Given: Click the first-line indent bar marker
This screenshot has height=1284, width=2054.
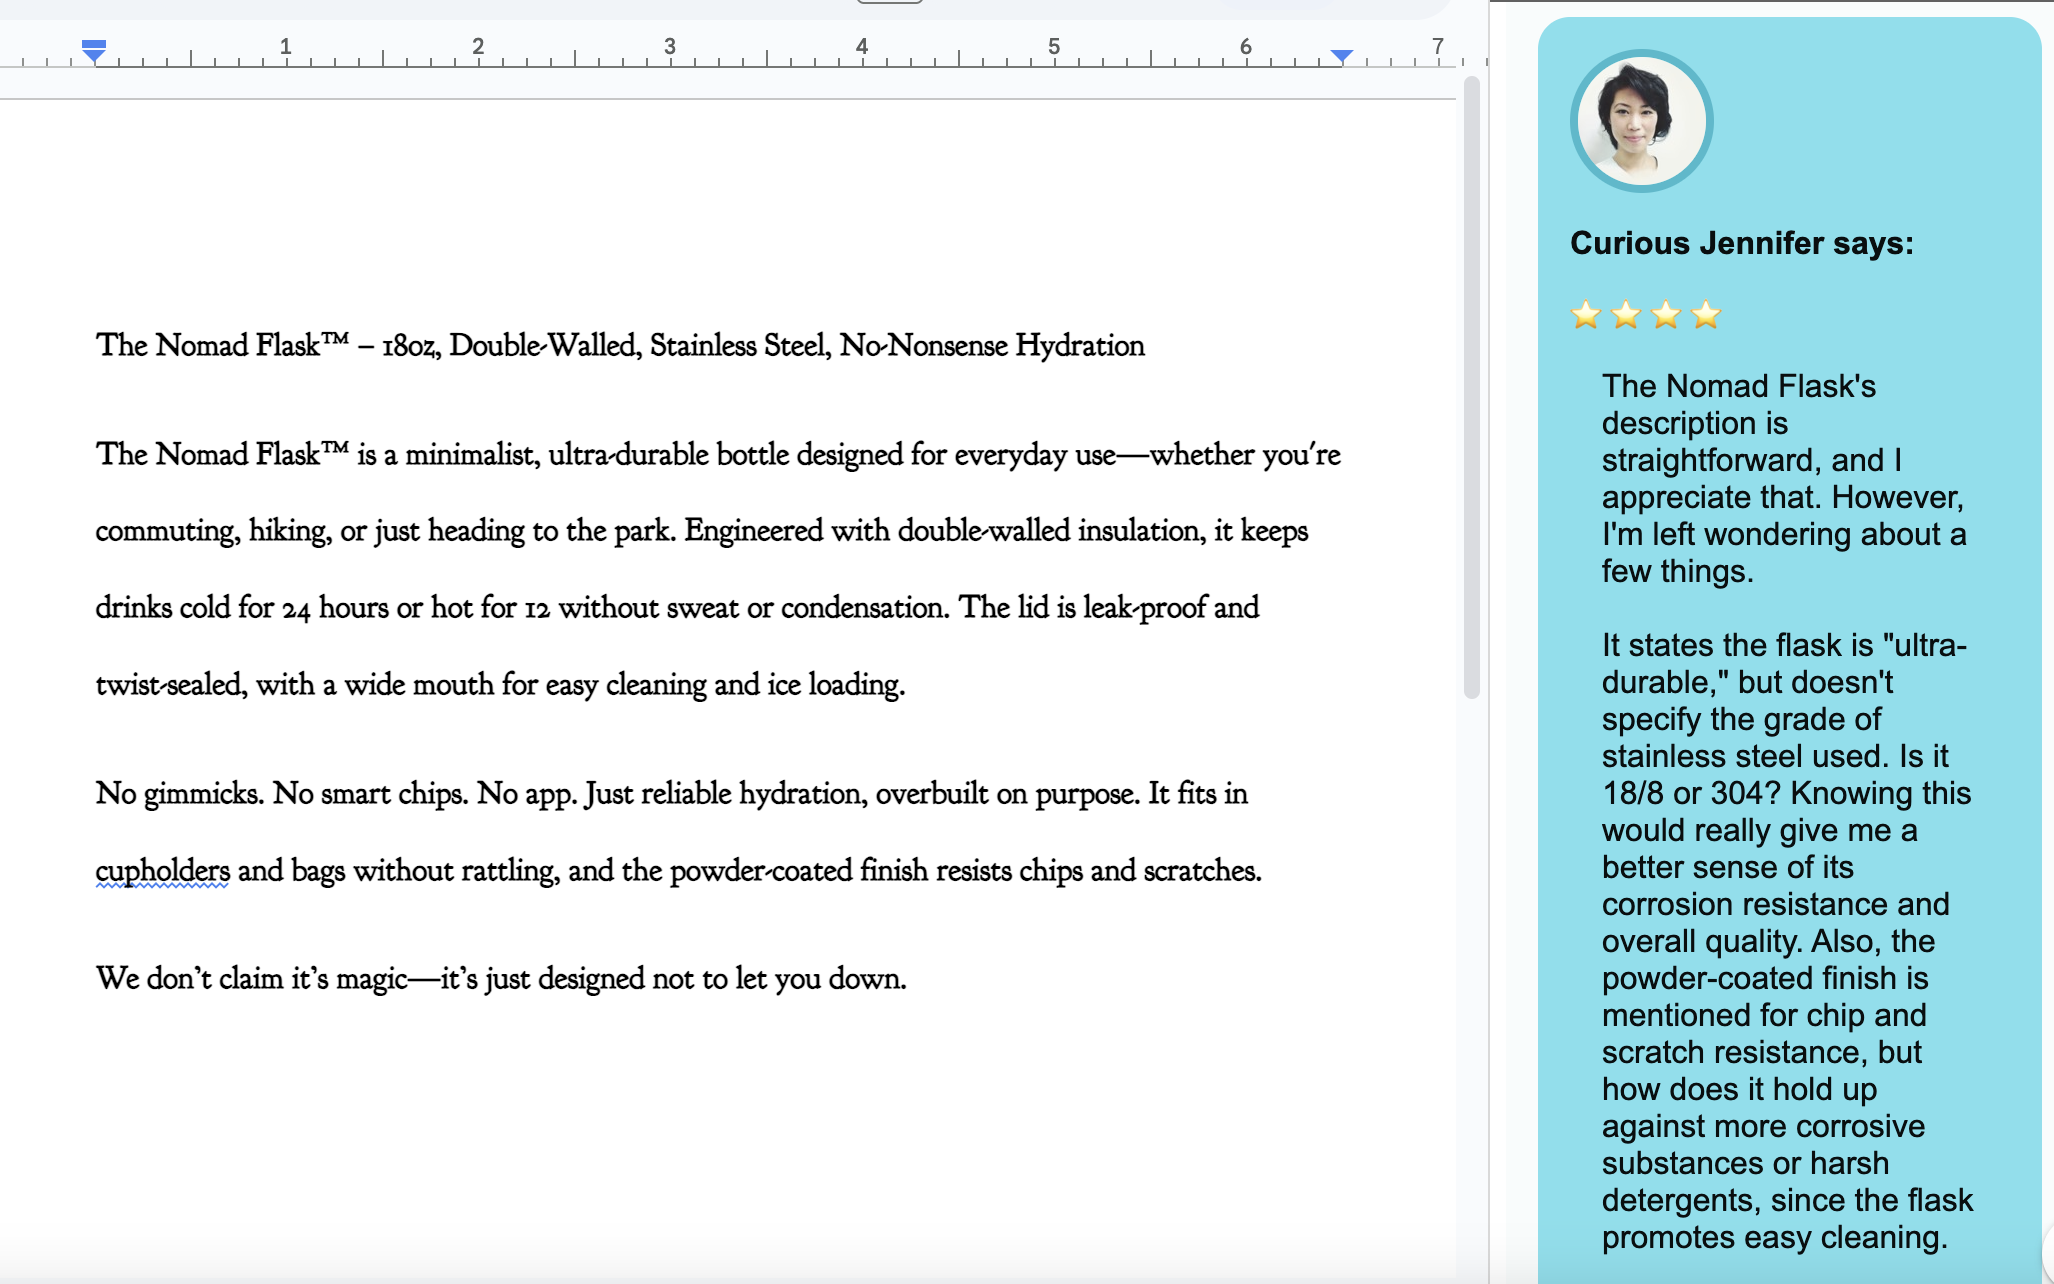Looking at the screenshot, I should tap(94, 43).
